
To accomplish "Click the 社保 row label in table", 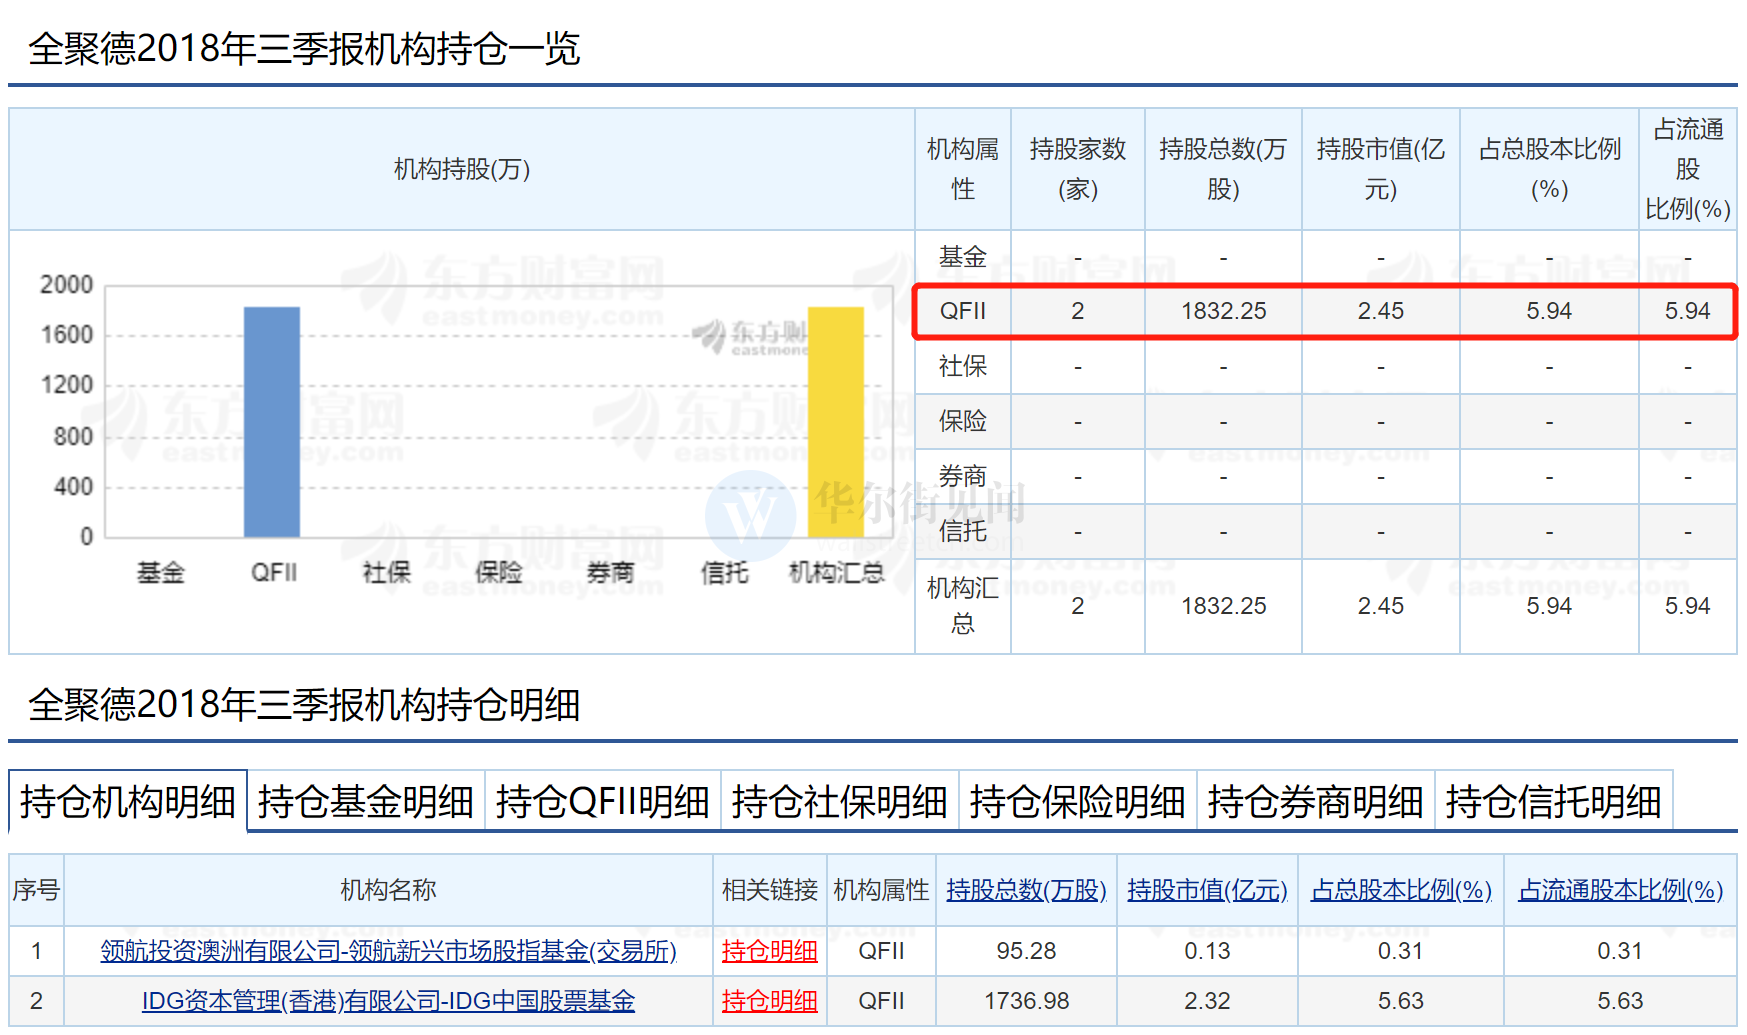I will (x=963, y=366).
